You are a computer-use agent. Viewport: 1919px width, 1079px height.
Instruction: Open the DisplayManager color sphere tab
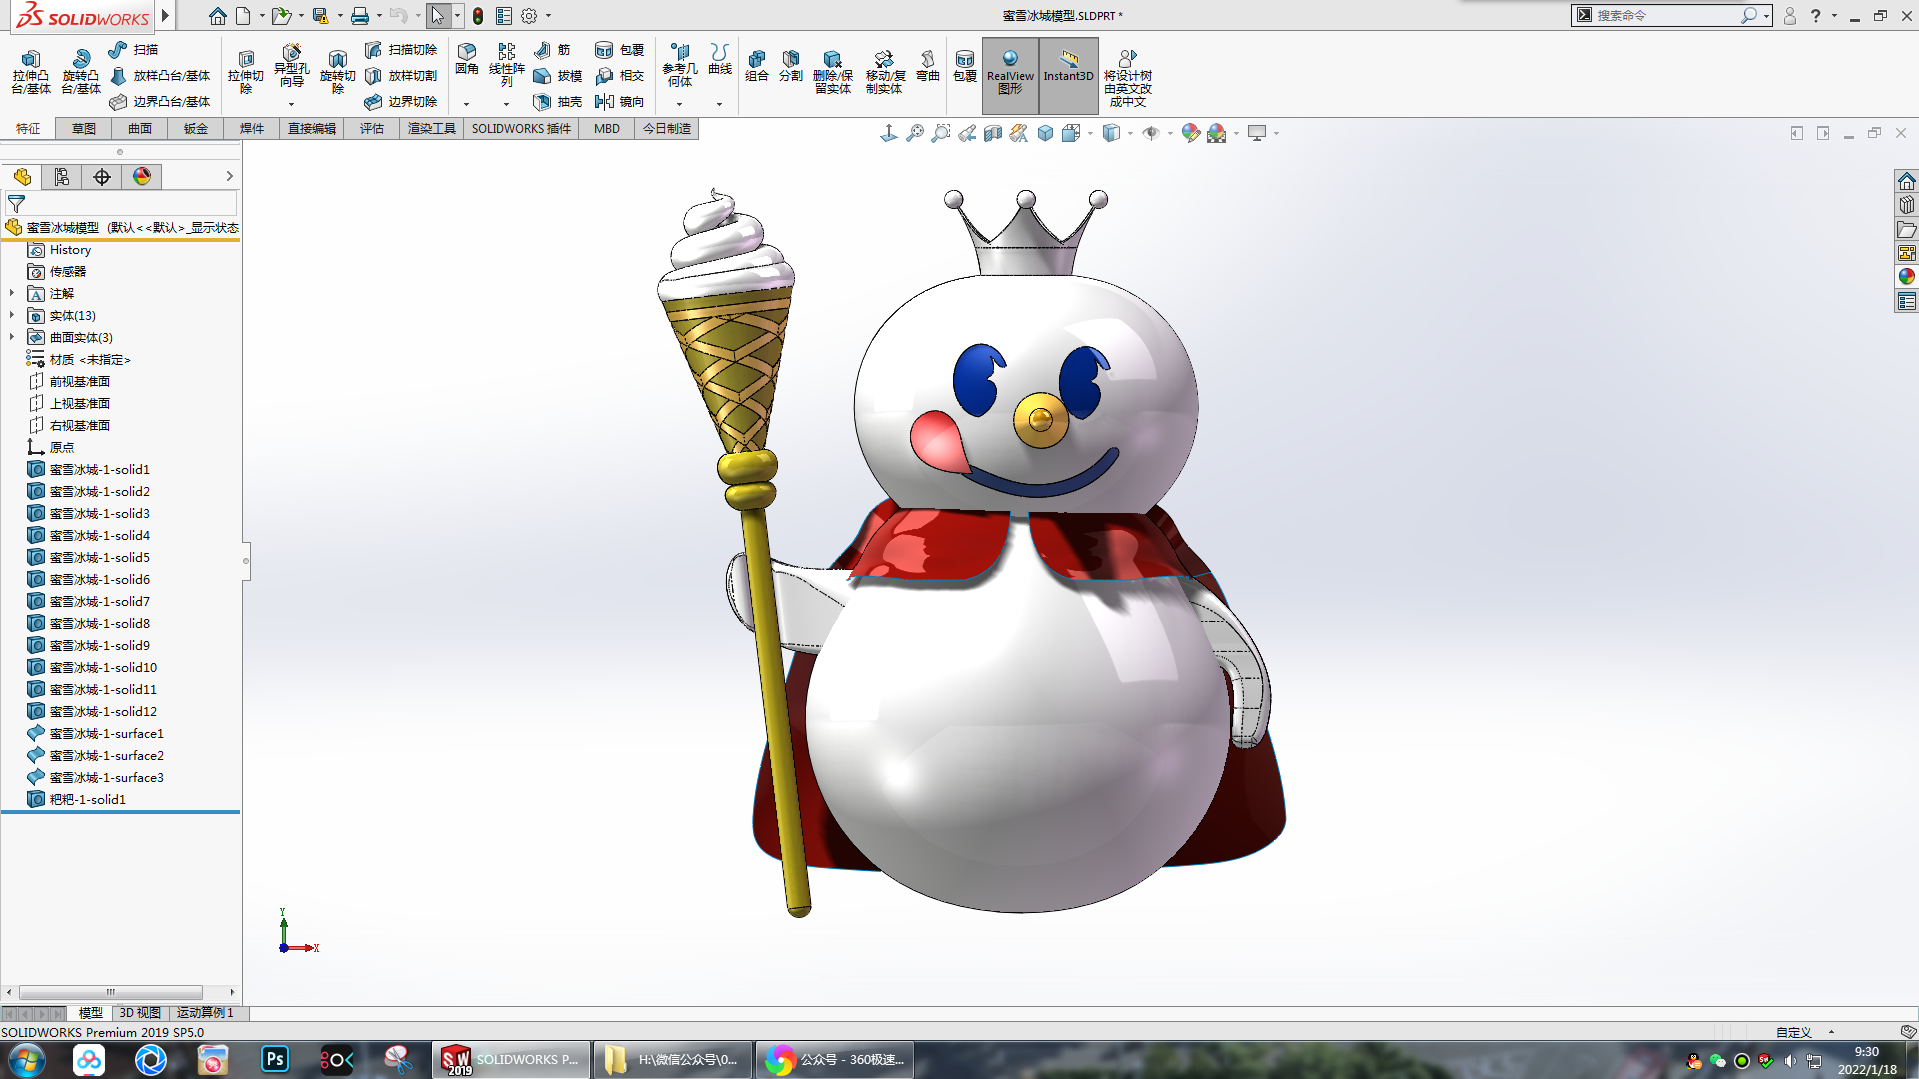(x=142, y=177)
